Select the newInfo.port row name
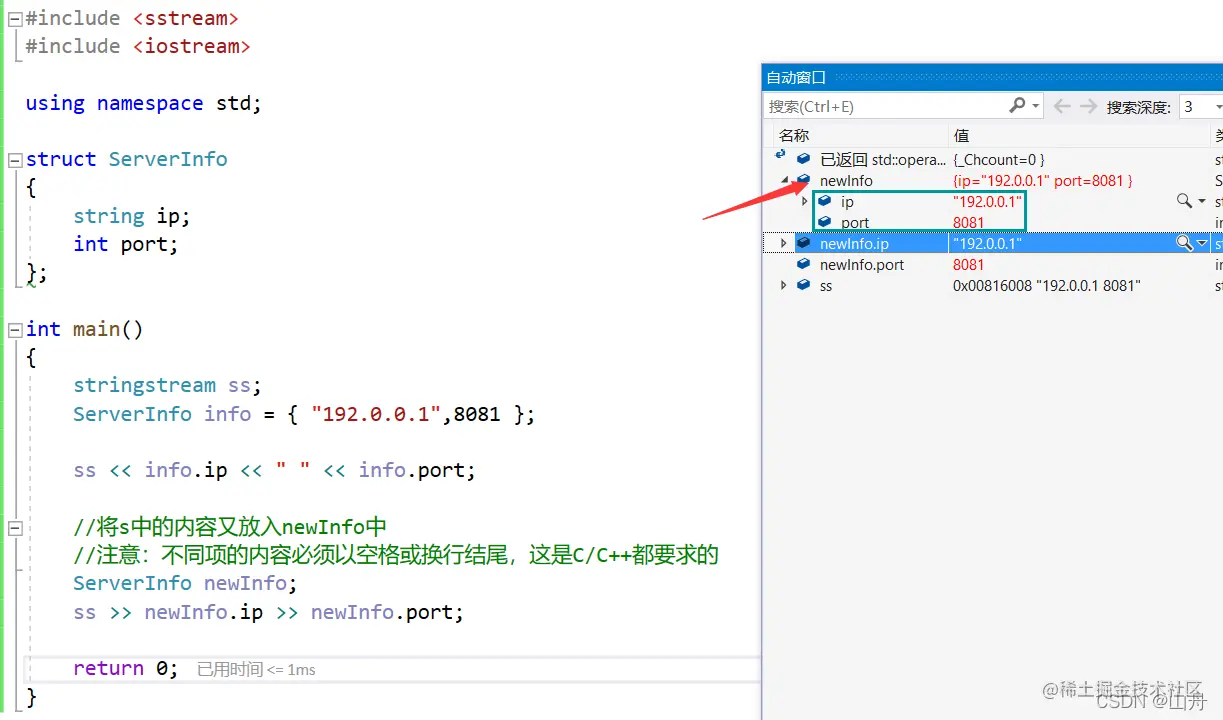The width and height of the screenshot is (1223, 720). point(862,265)
